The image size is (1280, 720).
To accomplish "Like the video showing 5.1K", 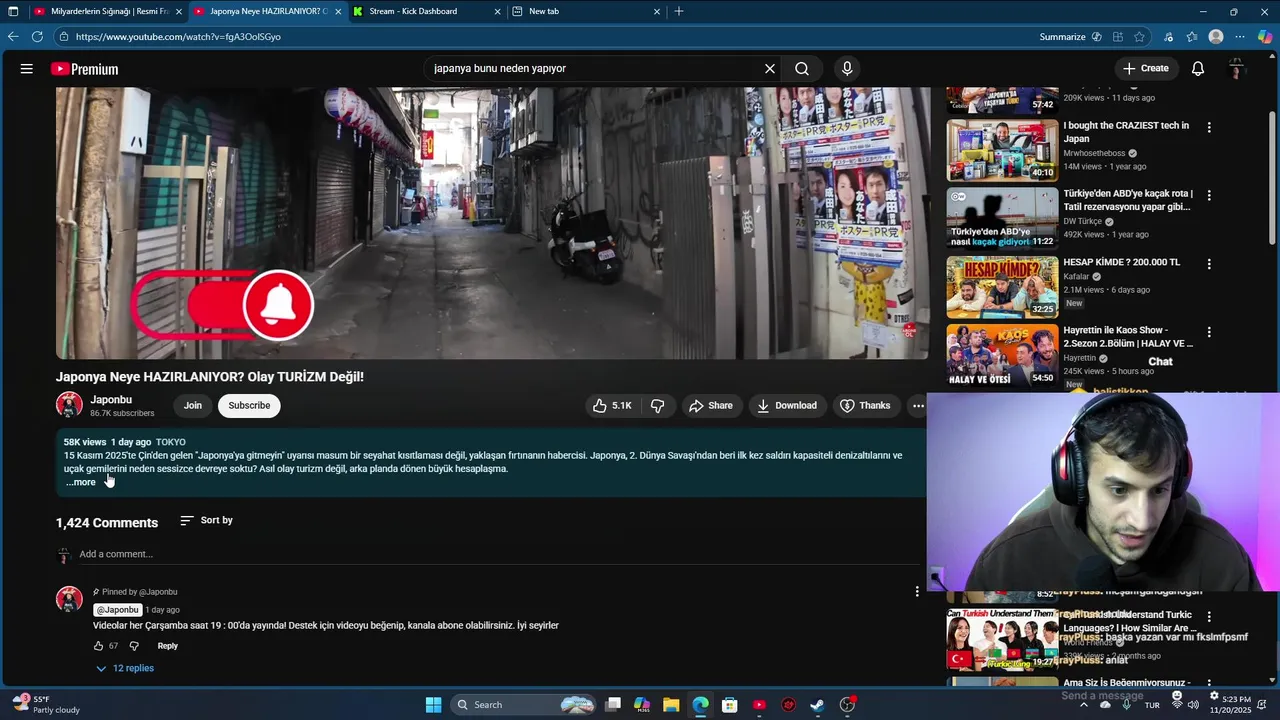I will tap(612, 405).
